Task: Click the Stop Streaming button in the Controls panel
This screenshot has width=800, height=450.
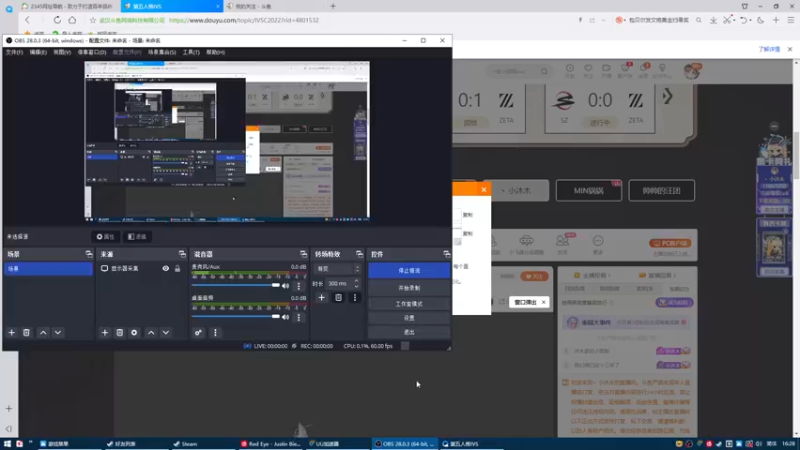Action: pos(409,270)
